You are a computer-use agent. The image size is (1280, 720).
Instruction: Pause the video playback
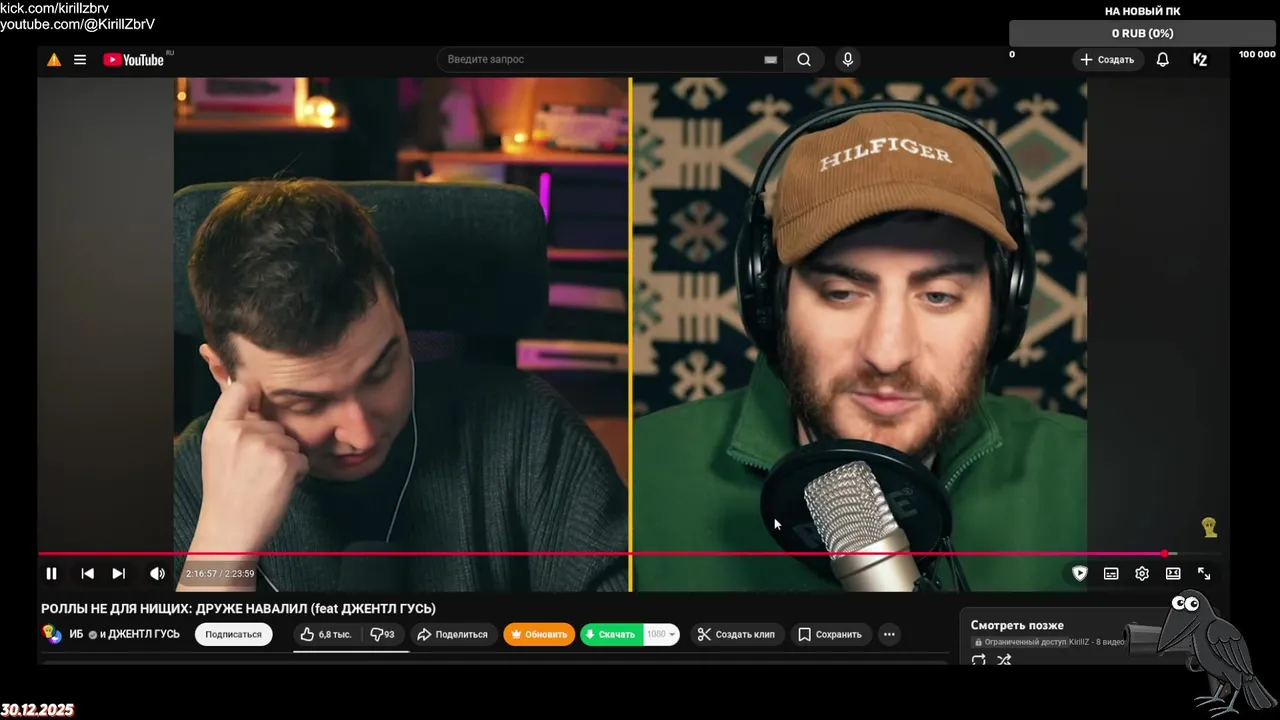point(51,573)
